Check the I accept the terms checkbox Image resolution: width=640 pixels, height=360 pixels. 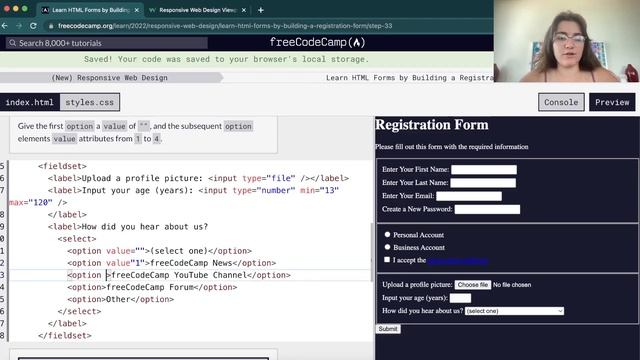pos(387,260)
